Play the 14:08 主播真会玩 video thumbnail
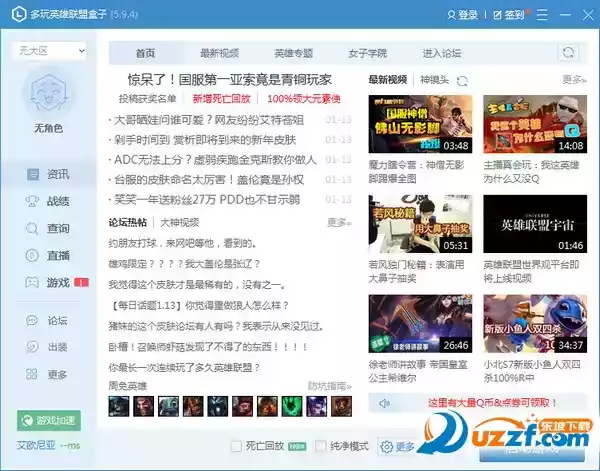 coord(535,124)
